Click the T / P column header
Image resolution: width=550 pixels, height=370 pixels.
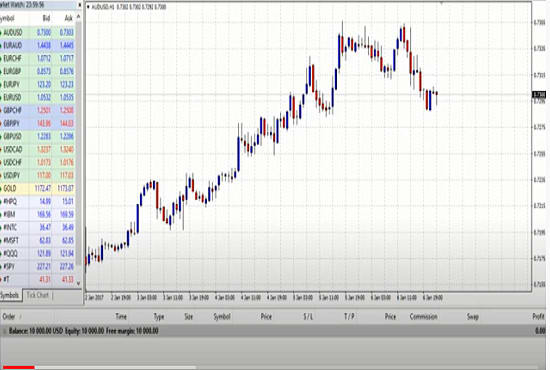pyautogui.click(x=349, y=317)
